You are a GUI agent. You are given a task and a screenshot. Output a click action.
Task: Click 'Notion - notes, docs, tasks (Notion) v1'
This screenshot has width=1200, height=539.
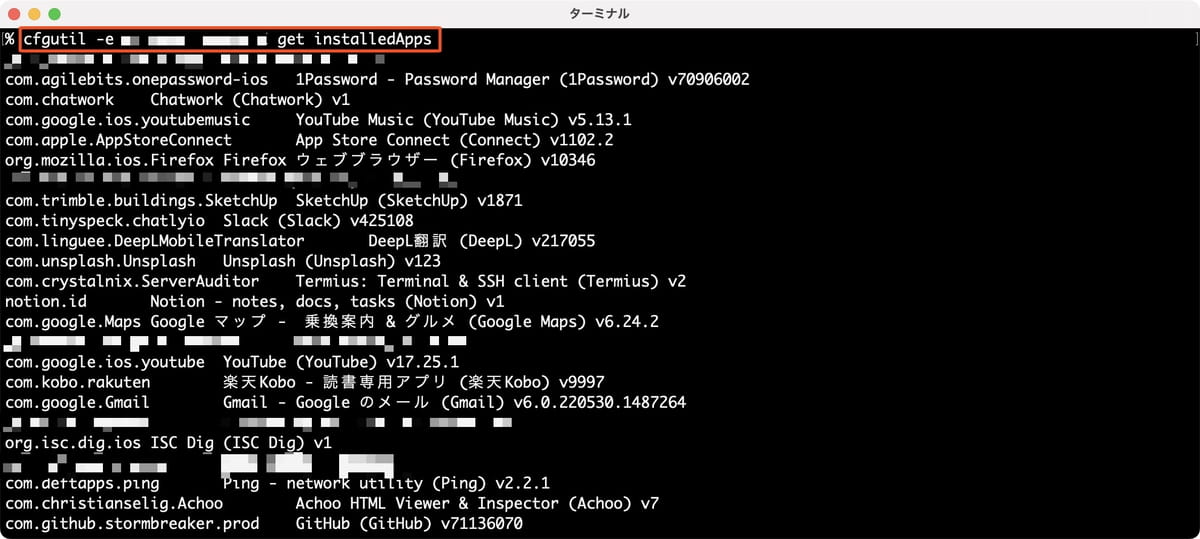coord(327,301)
